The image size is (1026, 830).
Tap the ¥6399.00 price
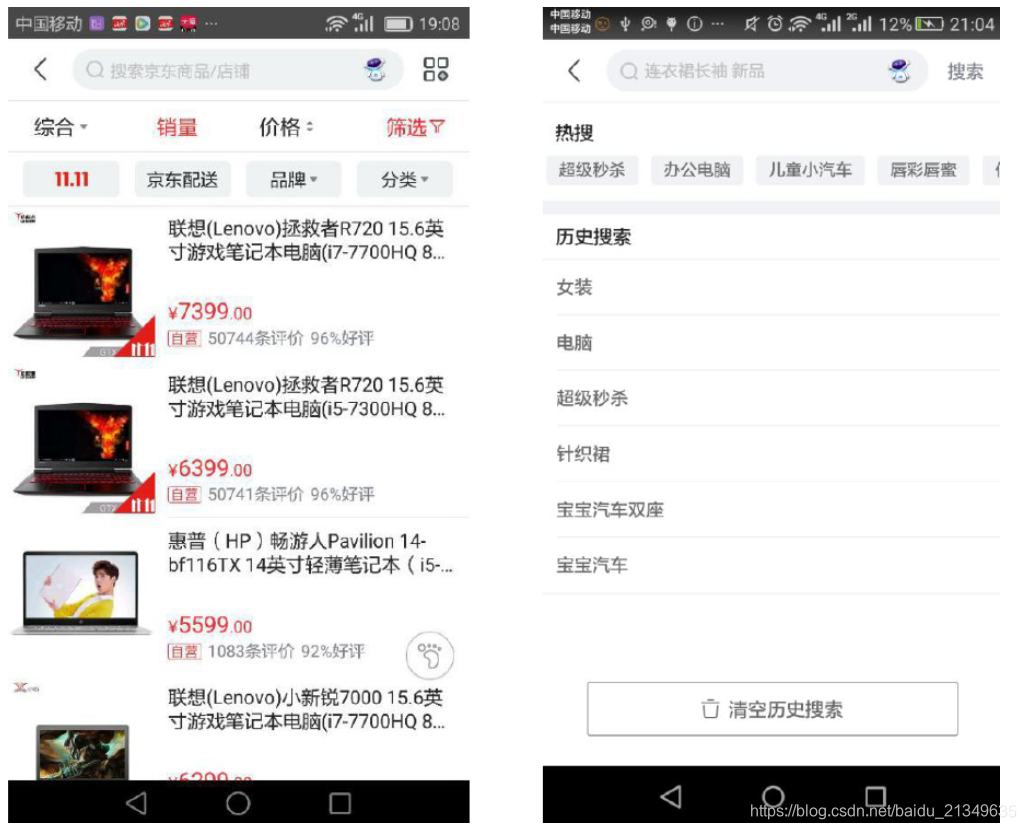pyautogui.click(x=209, y=469)
